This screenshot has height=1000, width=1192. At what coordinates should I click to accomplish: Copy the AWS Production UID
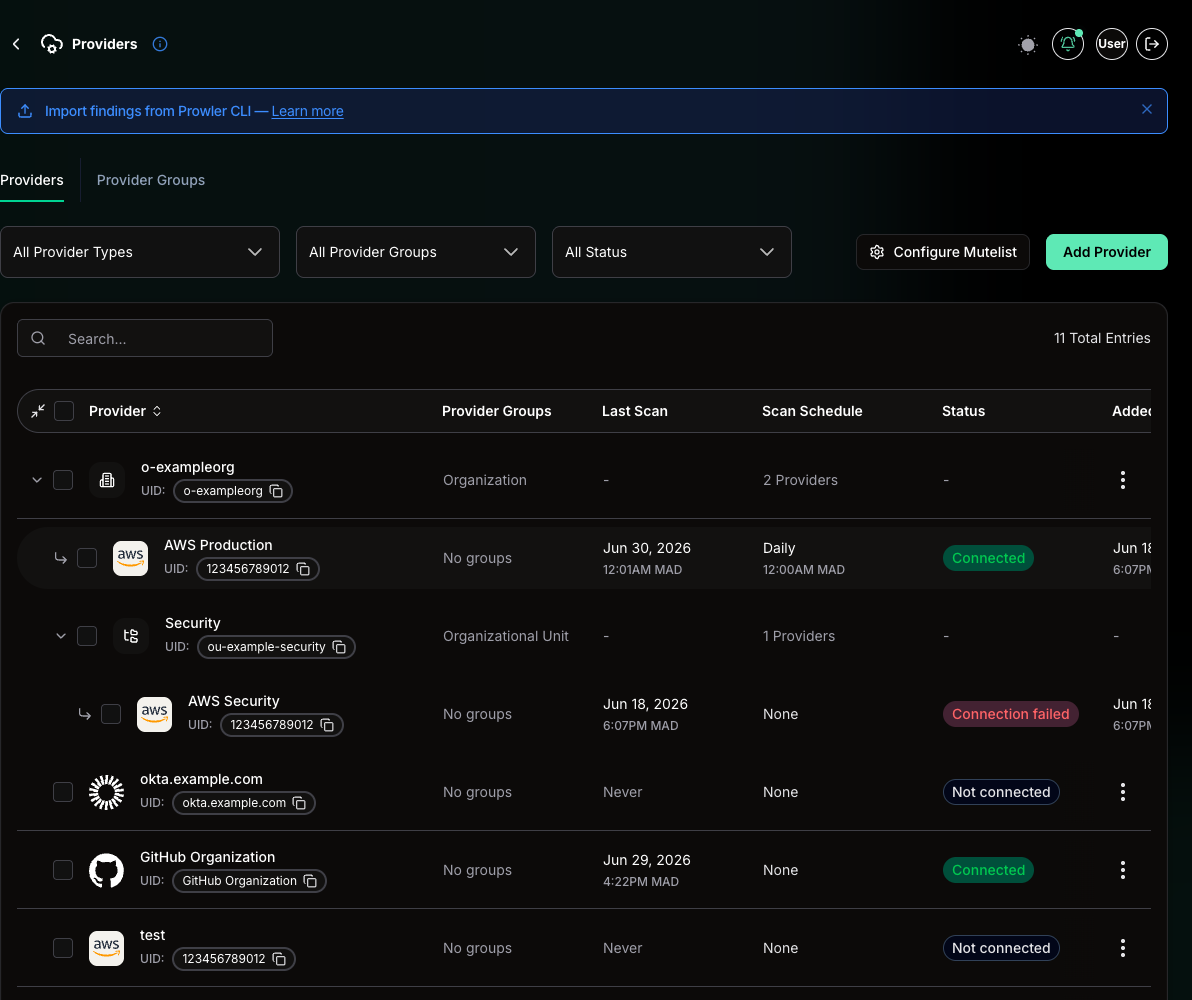coord(303,570)
